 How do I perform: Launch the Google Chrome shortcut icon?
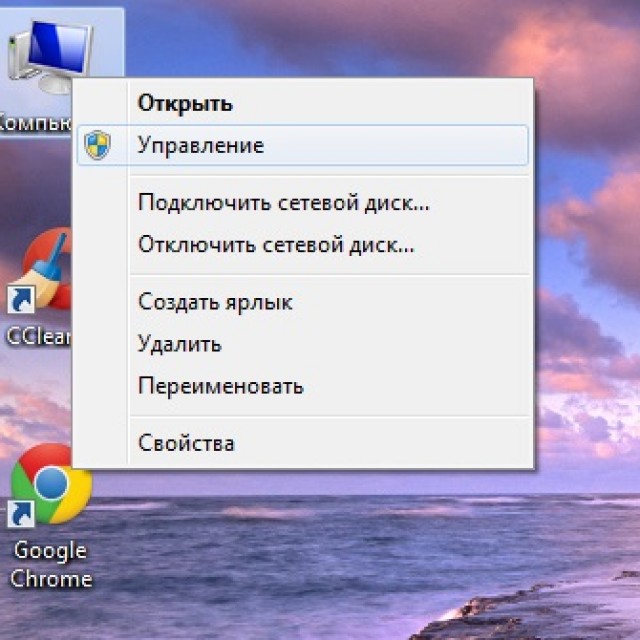pyautogui.click(x=50, y=484)
